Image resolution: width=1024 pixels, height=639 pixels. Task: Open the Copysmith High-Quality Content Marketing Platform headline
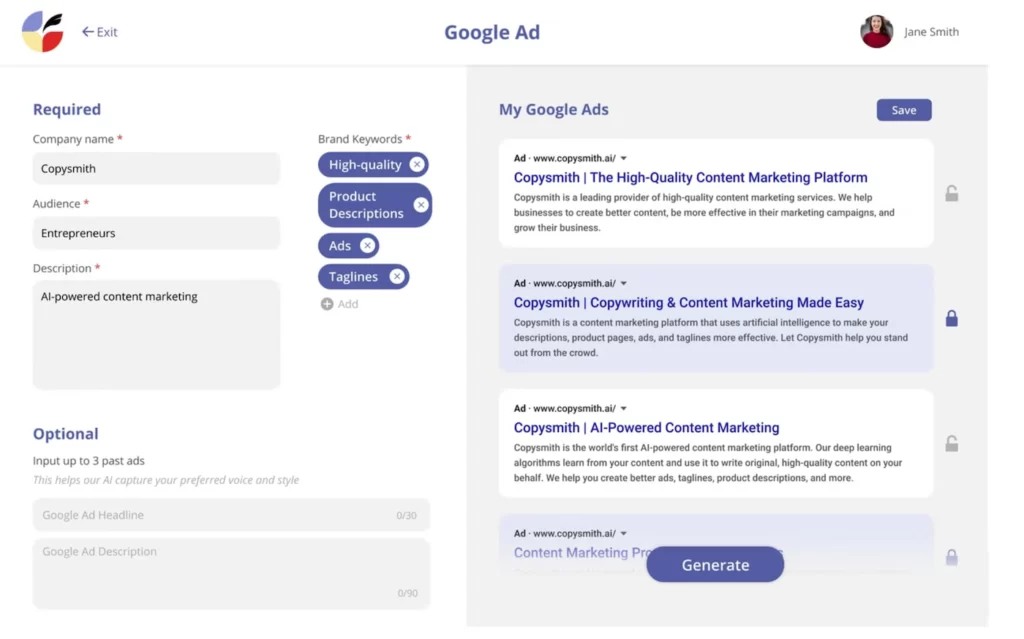(x=690, y=178)
